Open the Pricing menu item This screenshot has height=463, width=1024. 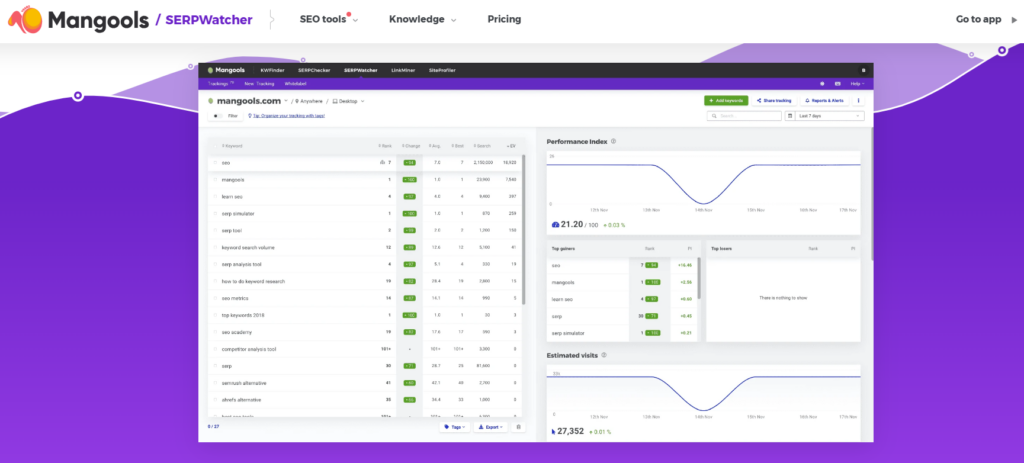504,19
